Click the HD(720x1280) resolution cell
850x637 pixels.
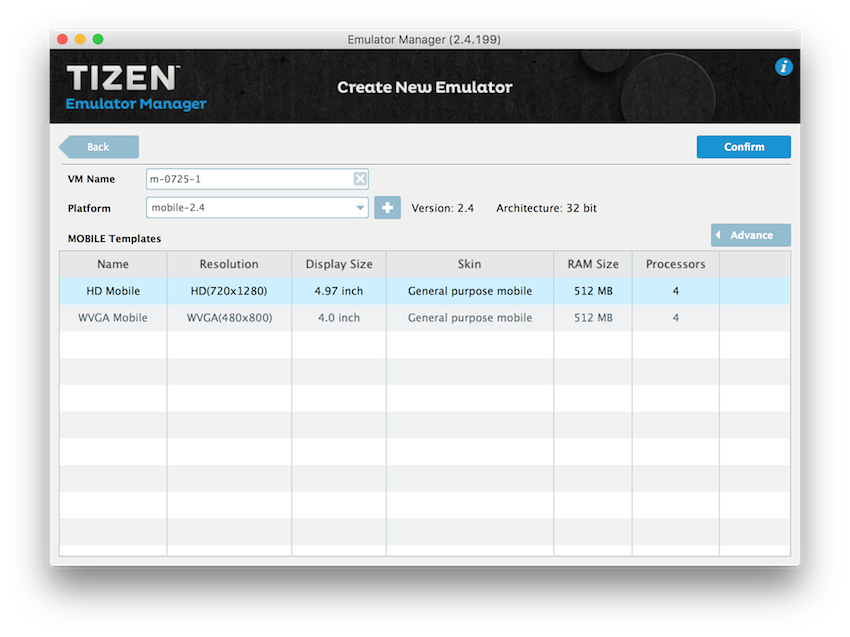229,291
